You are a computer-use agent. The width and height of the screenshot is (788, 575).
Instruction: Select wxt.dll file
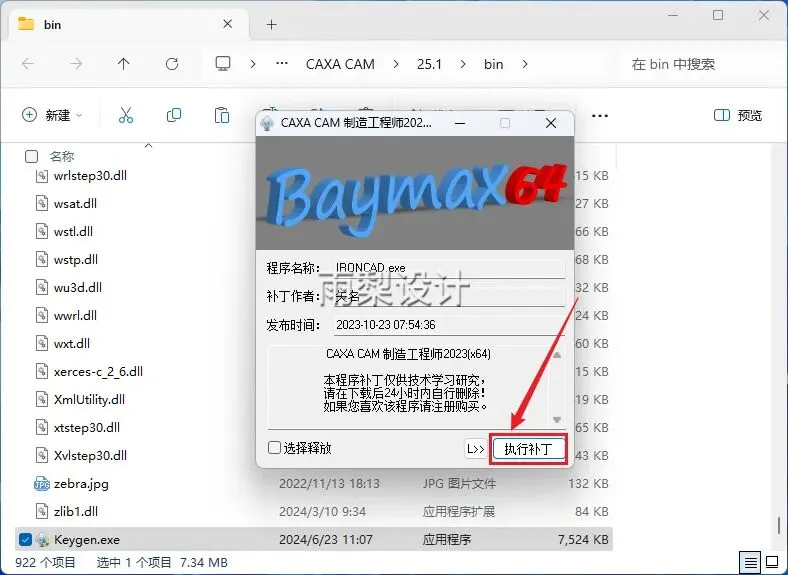coord(71,344)
